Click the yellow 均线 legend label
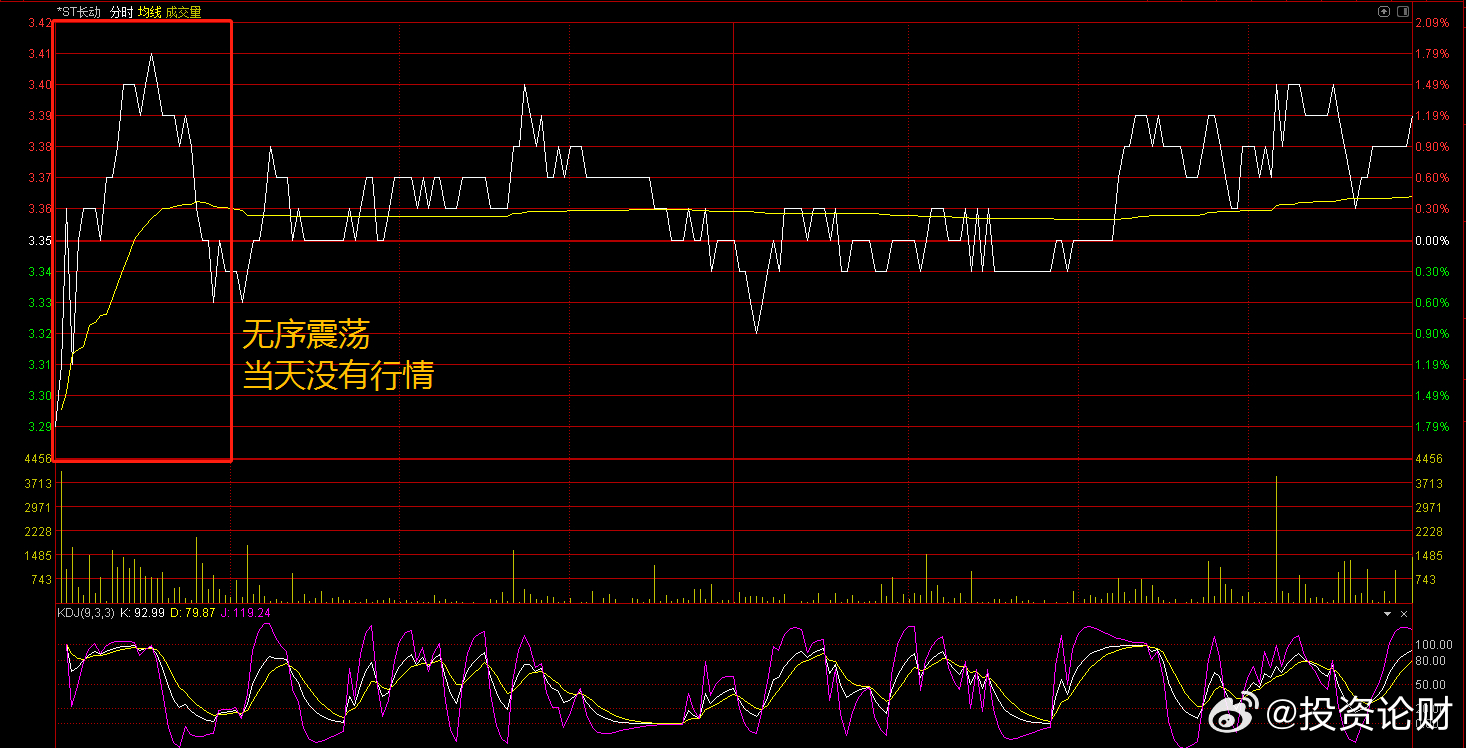 tap(149, 12)
